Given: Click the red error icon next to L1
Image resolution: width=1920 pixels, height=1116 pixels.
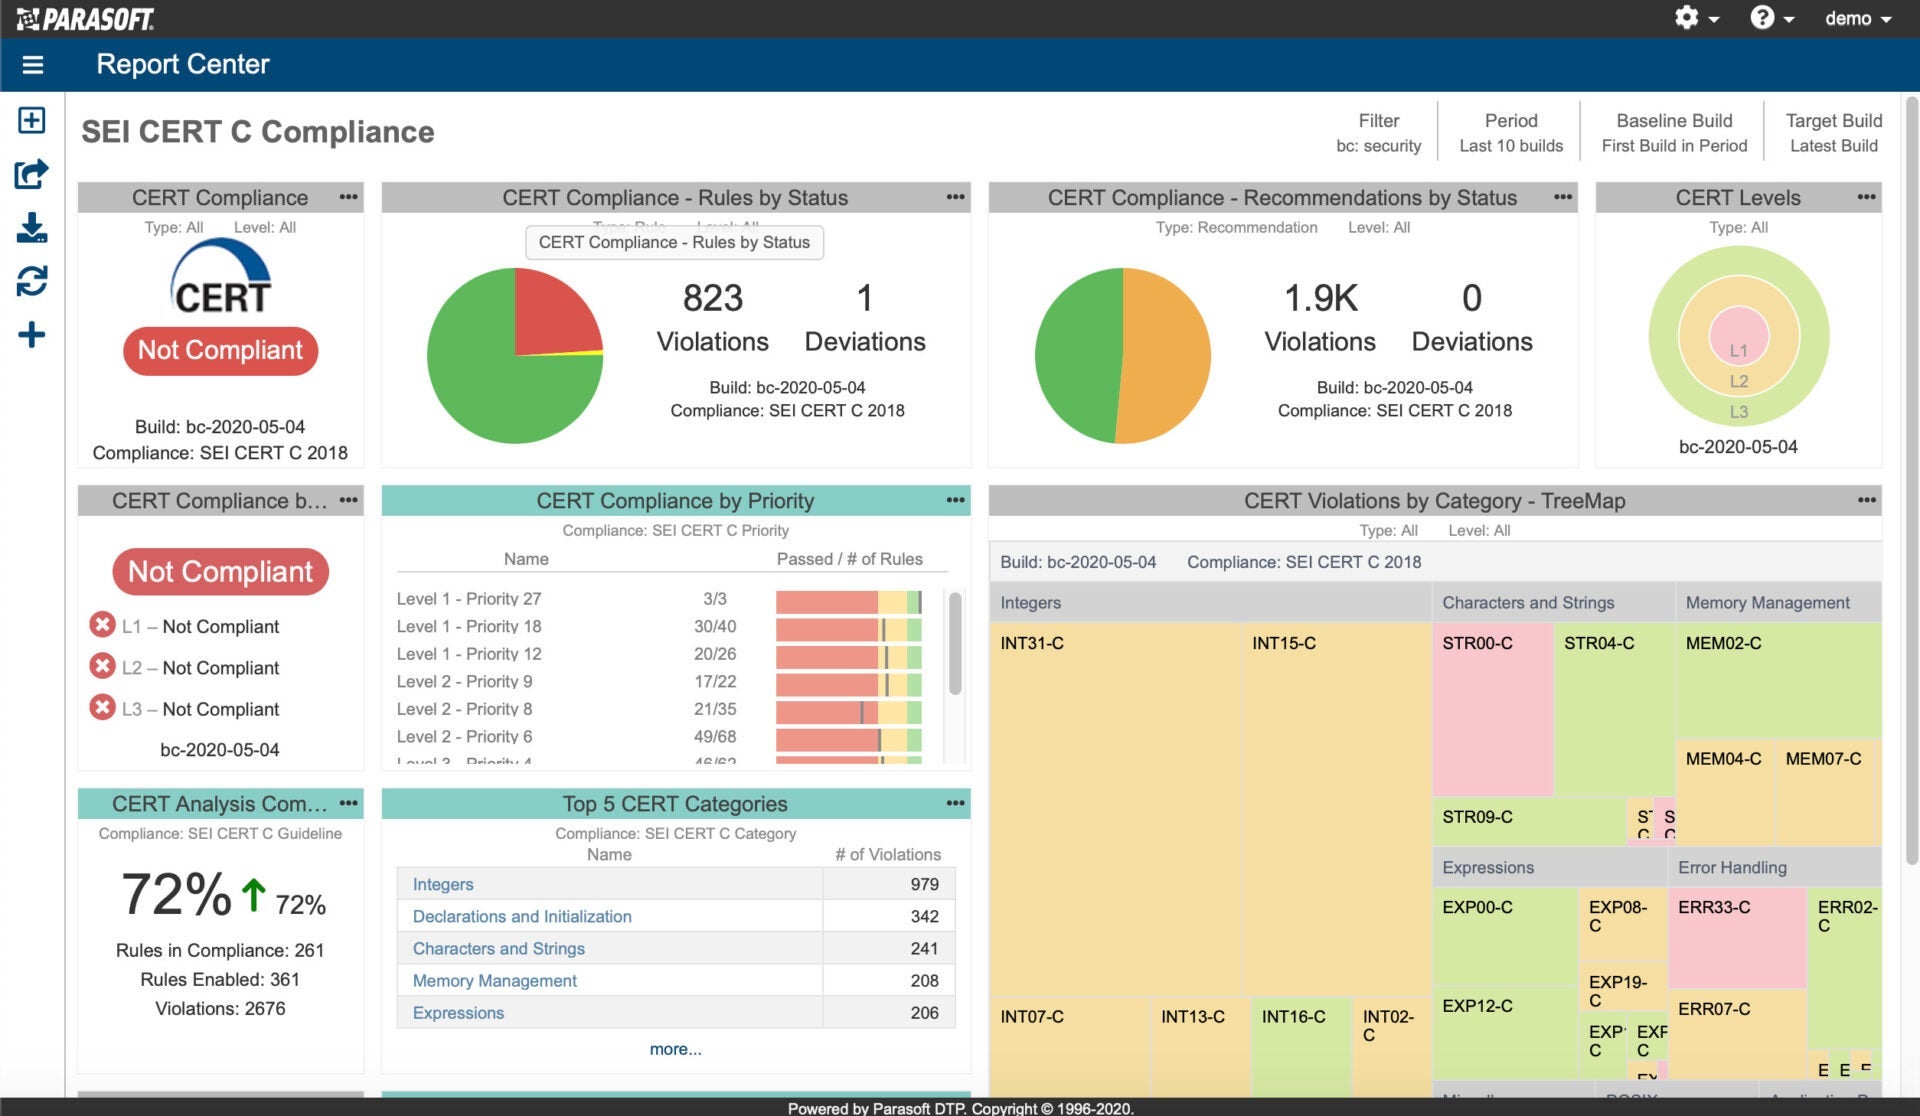Looking at the screenshot, I should [103, 625].
